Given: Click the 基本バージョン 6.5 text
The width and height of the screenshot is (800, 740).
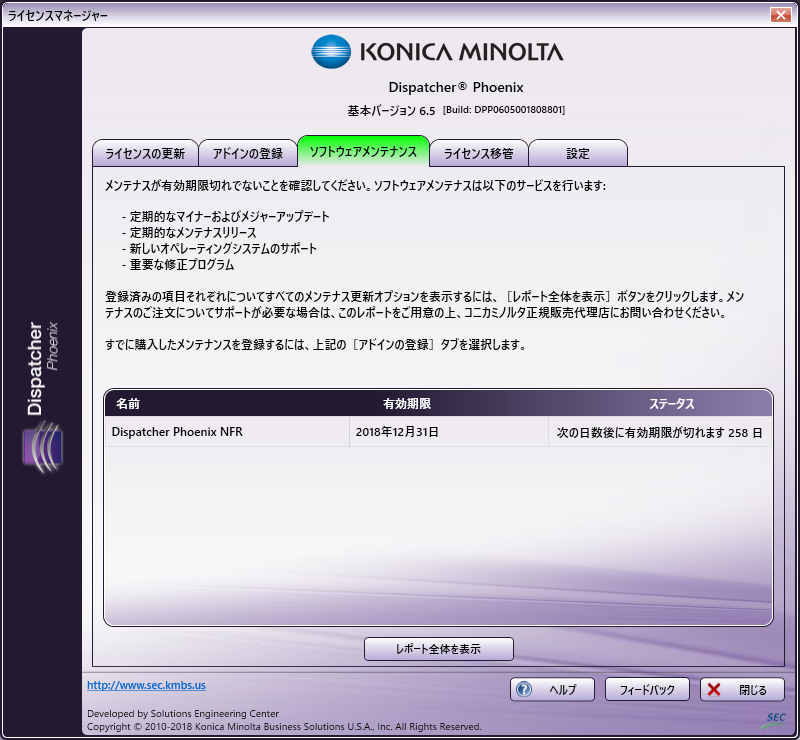Looking at the screenshot, I should [391, 111].
